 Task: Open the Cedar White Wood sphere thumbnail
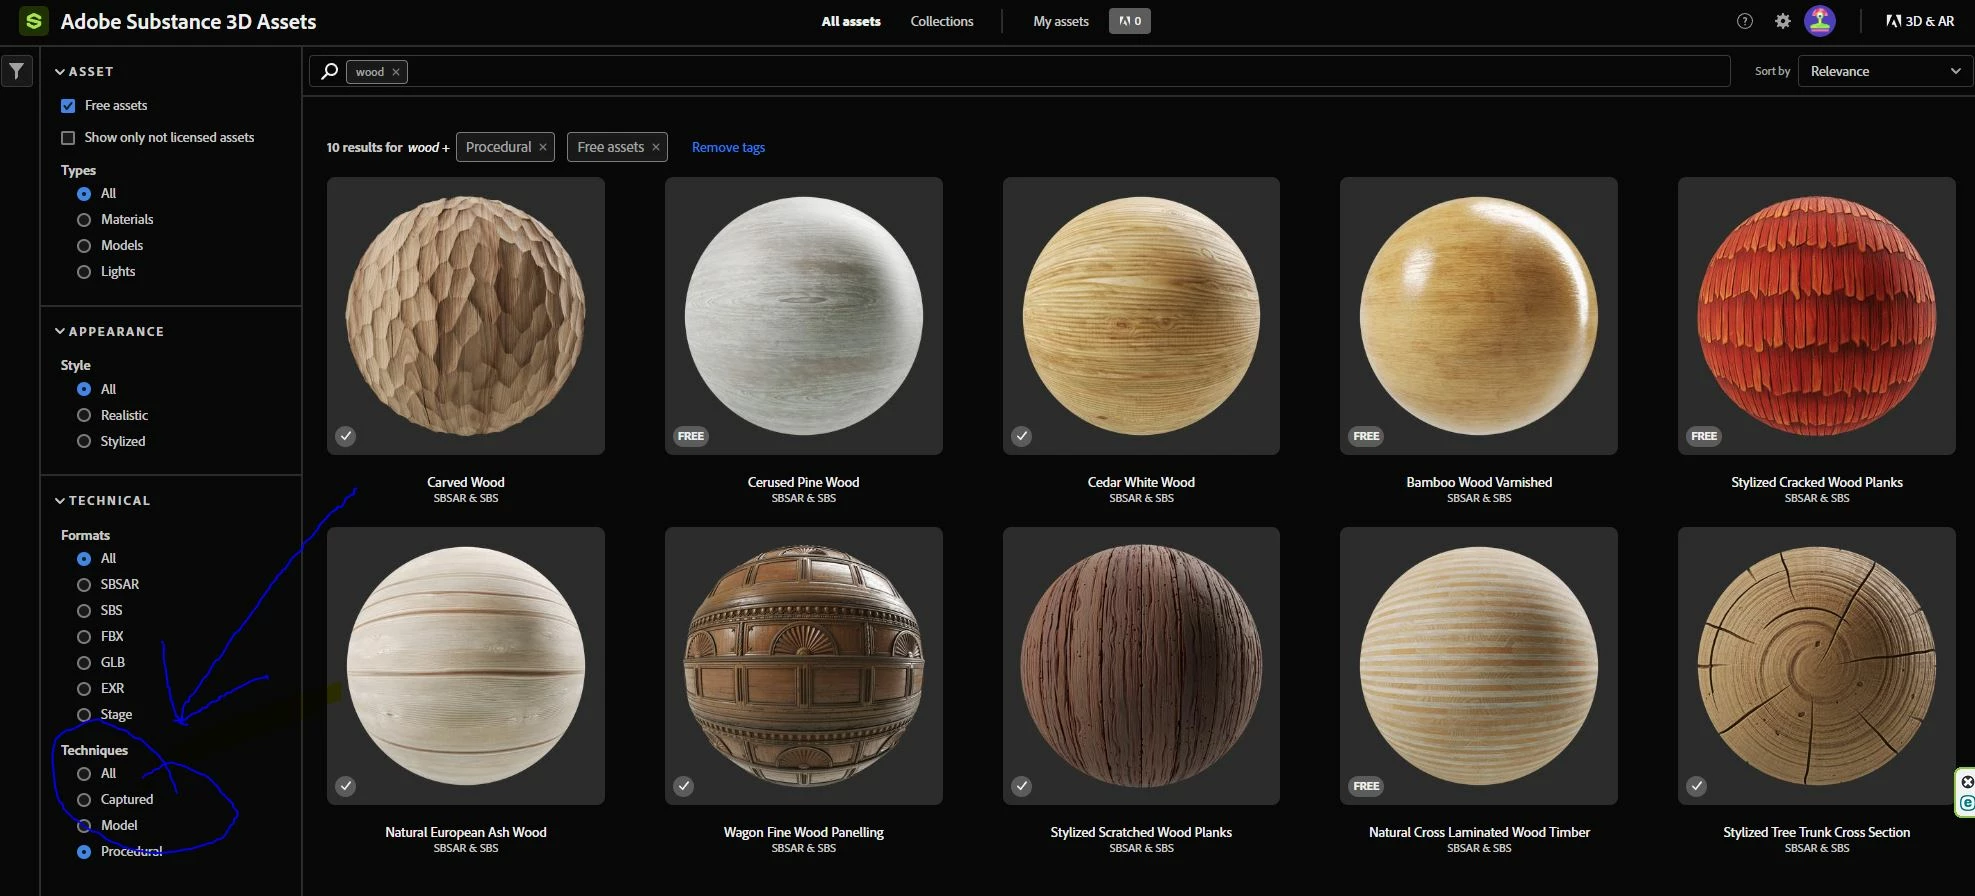(1141, 316)
